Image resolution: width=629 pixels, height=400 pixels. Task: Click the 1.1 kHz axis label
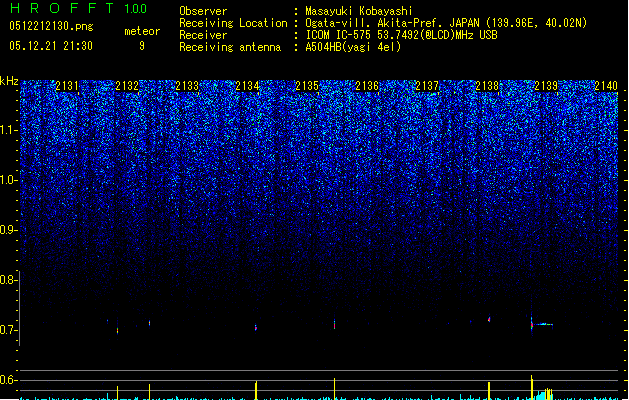[x=9, y=130]
